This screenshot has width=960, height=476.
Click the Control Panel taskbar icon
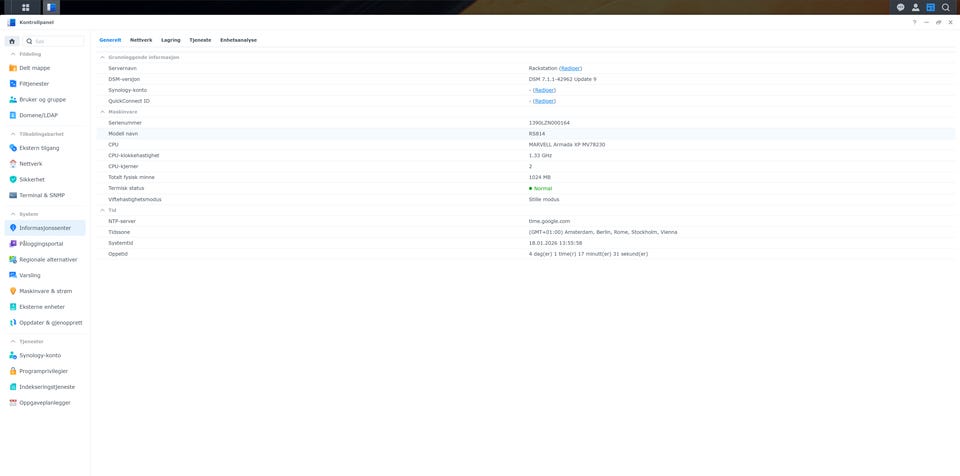coord(51,7)
